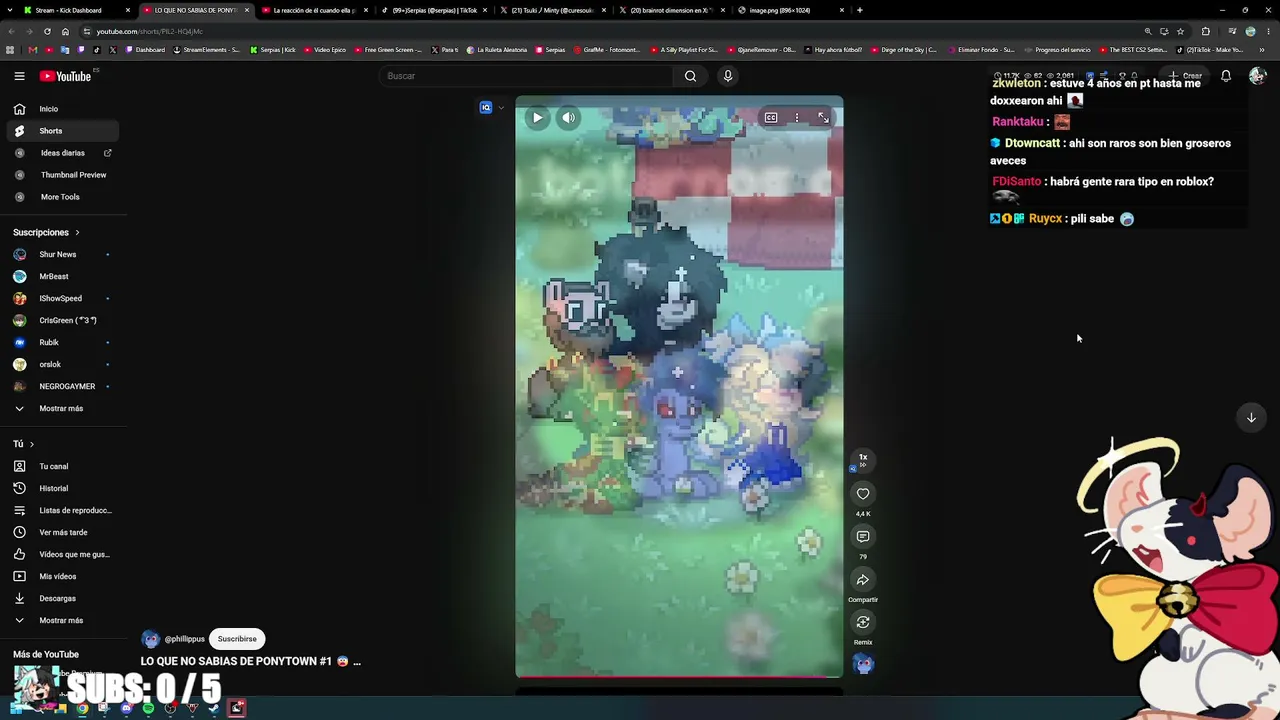Open Chrome from the taskbar

pyautogui.click(x=82, y=708)
